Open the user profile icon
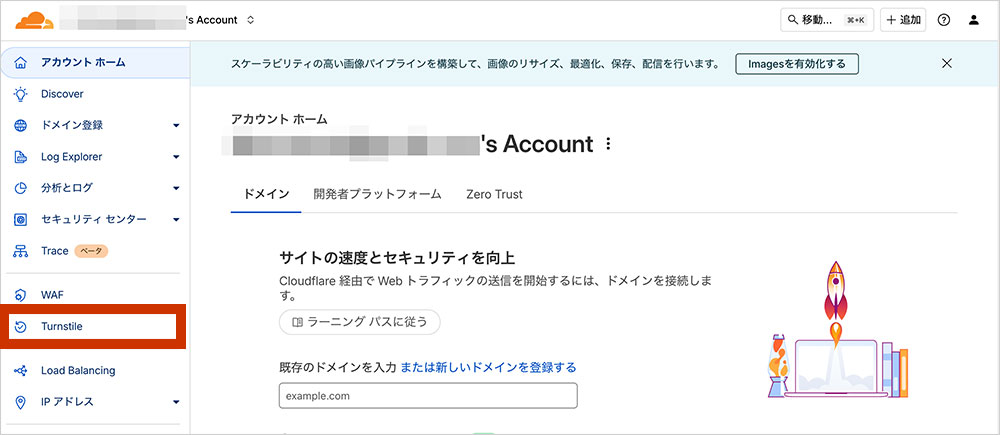 click(x=975, y=20)
